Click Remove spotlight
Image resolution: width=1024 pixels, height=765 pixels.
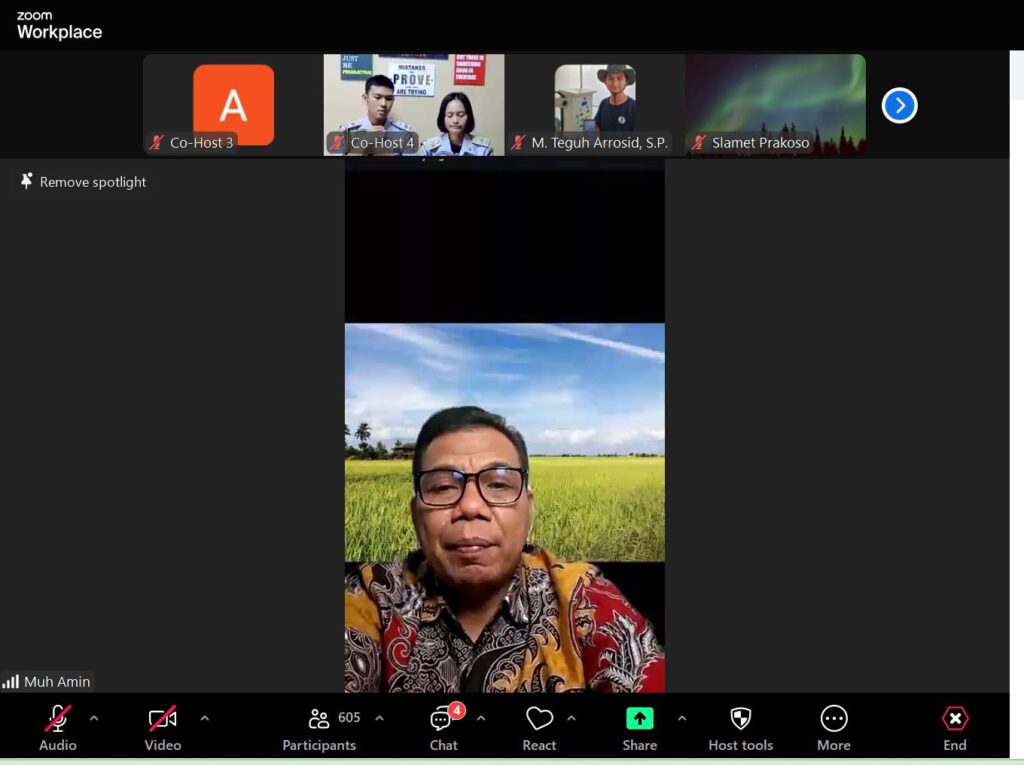click(x=84, y=182)
